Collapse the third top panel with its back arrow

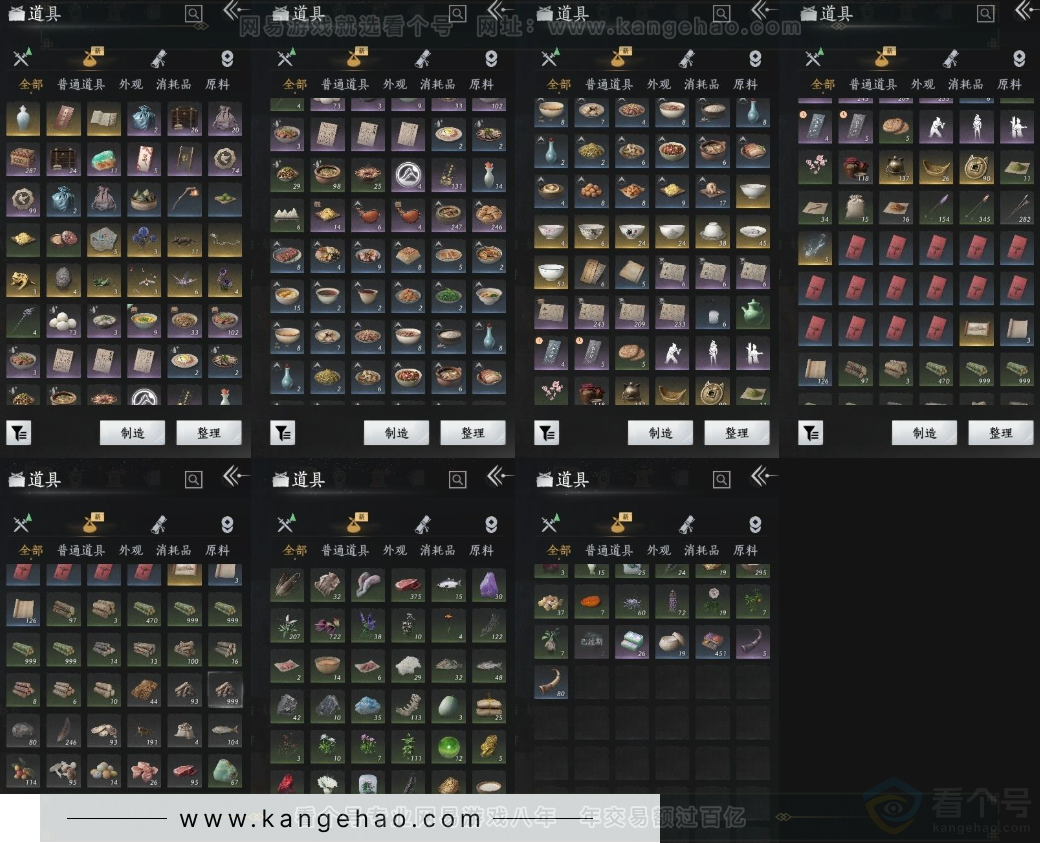coord(763,11)
